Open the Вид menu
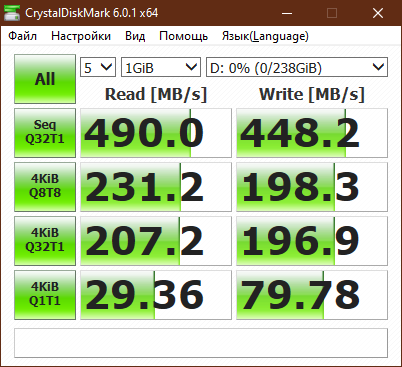 [135, 36]
